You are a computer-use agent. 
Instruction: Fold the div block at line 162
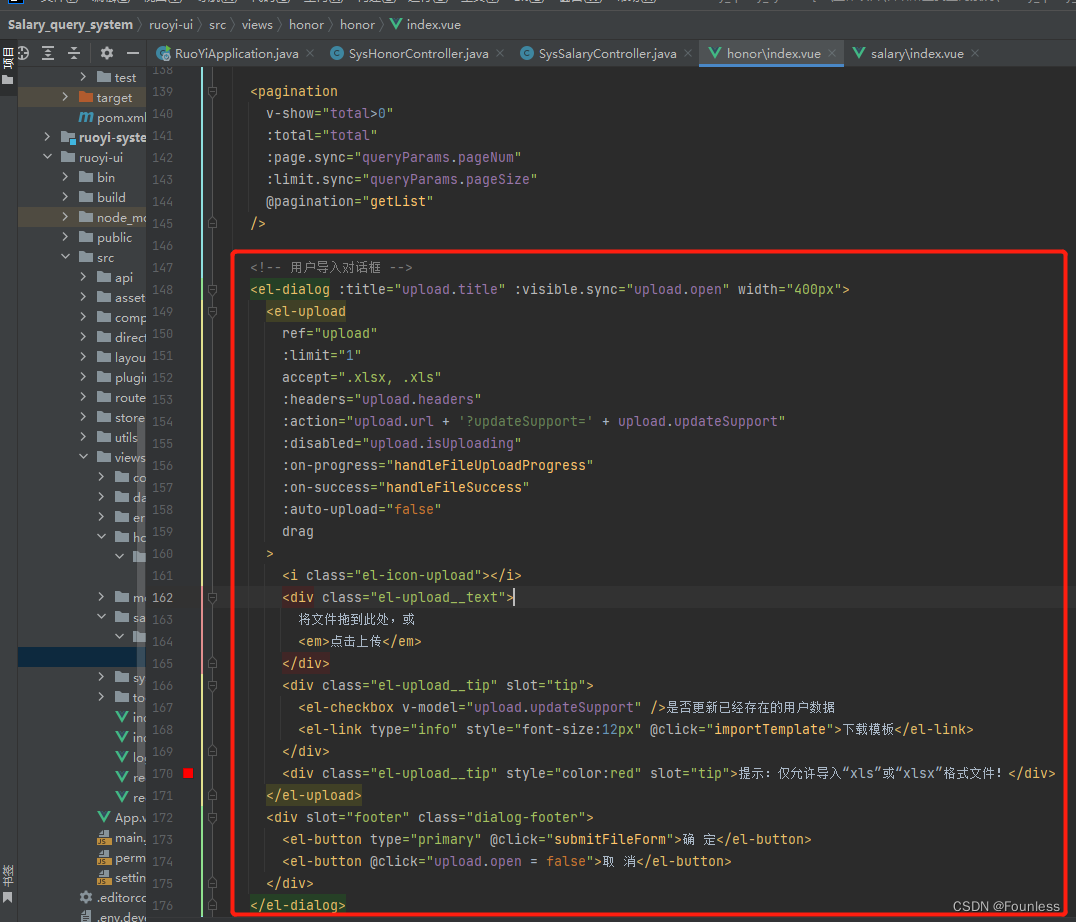click(213, 598)
